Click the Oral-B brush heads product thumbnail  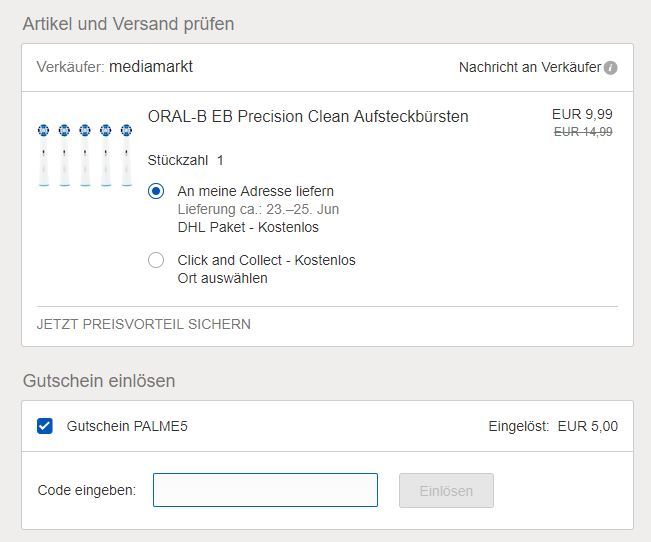[x=85, y=155]
